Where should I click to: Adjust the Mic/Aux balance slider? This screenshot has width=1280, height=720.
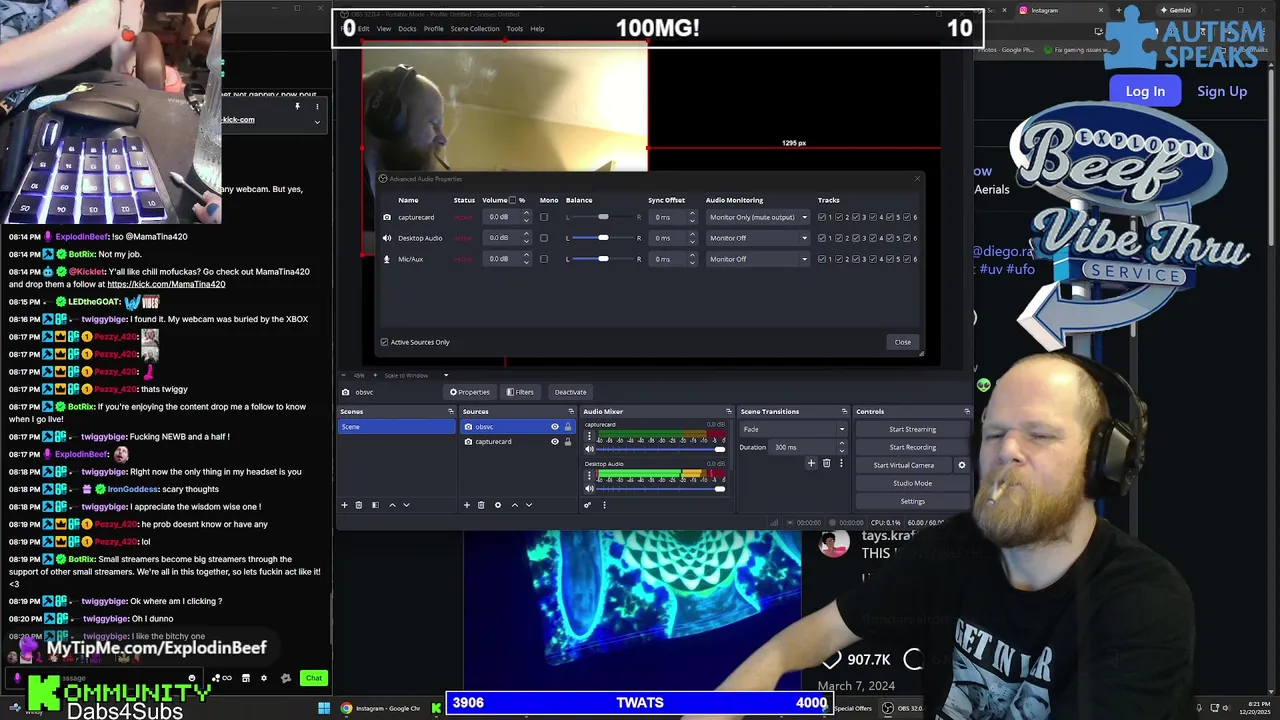coord(603,259)
